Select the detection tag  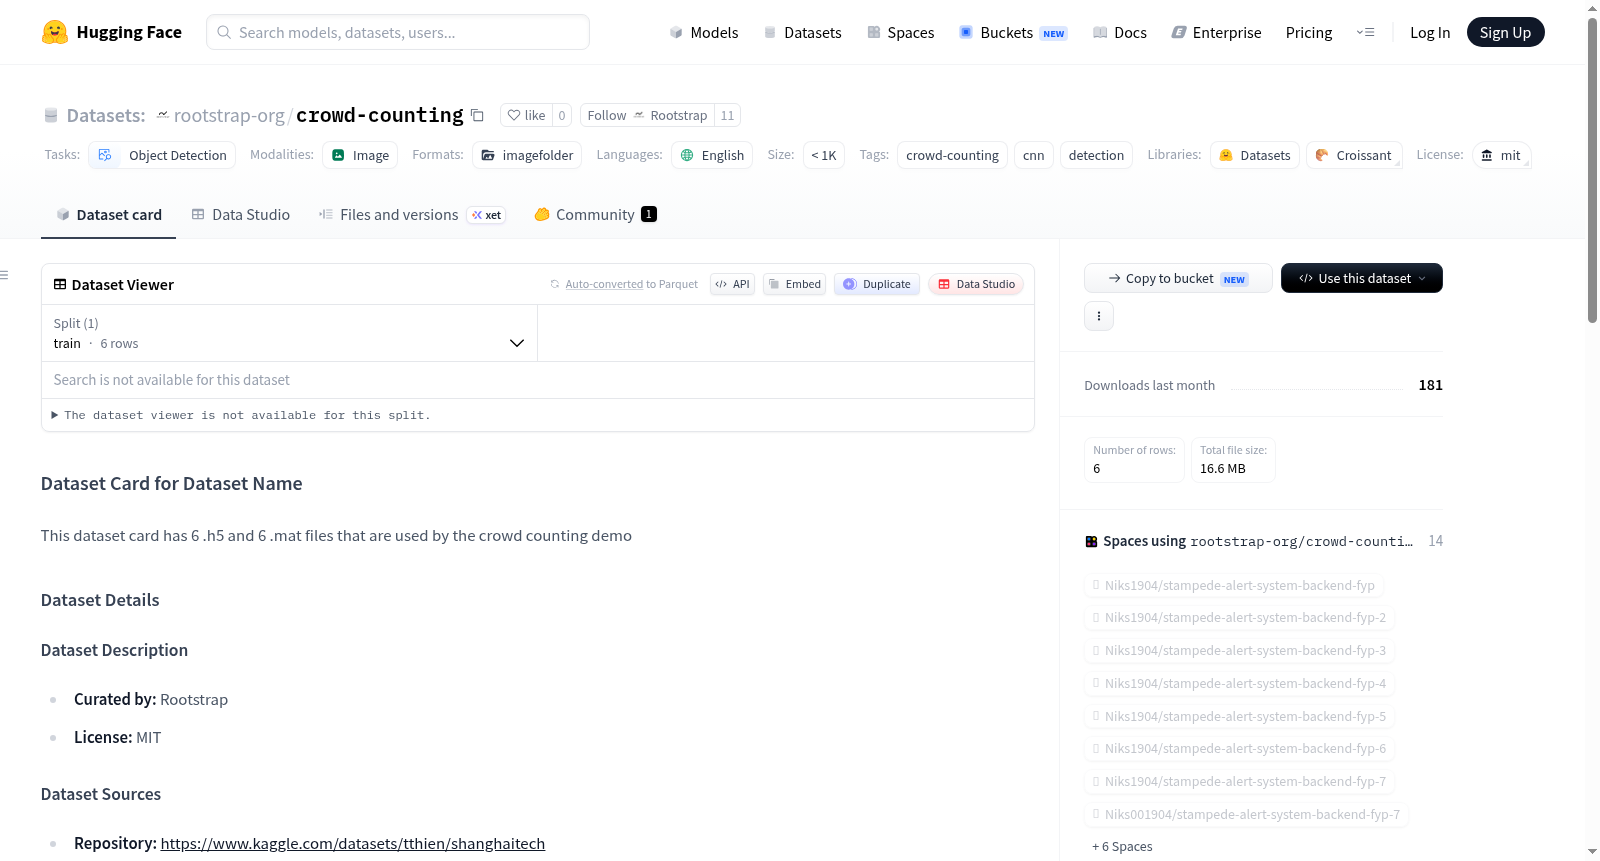1096,155
